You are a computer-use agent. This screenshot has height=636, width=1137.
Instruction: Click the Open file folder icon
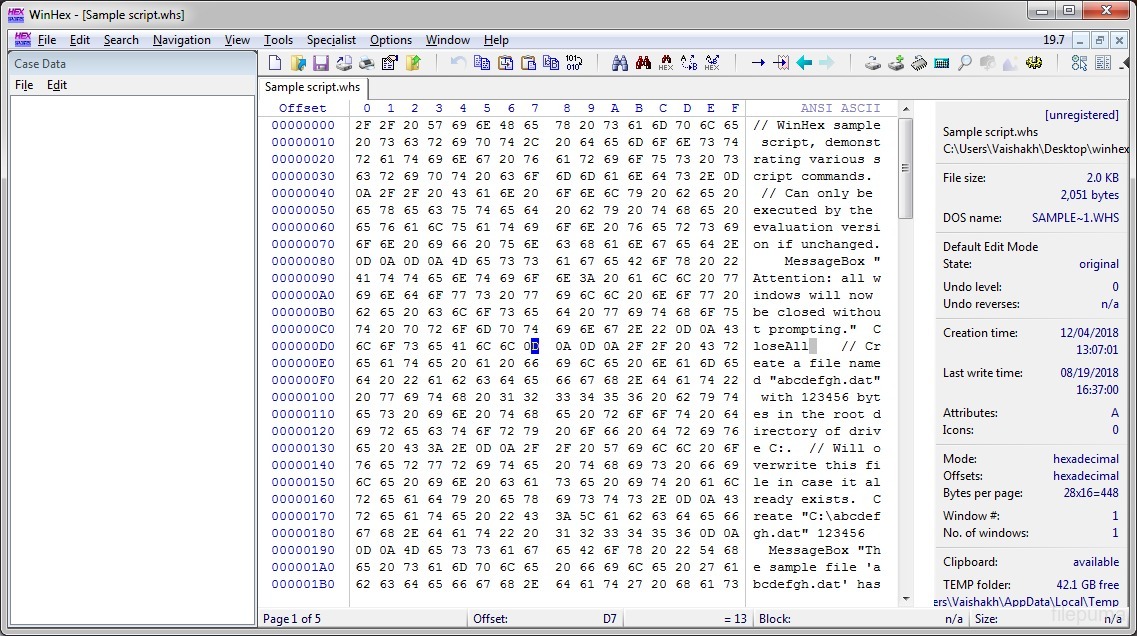(x=298, y=63)
